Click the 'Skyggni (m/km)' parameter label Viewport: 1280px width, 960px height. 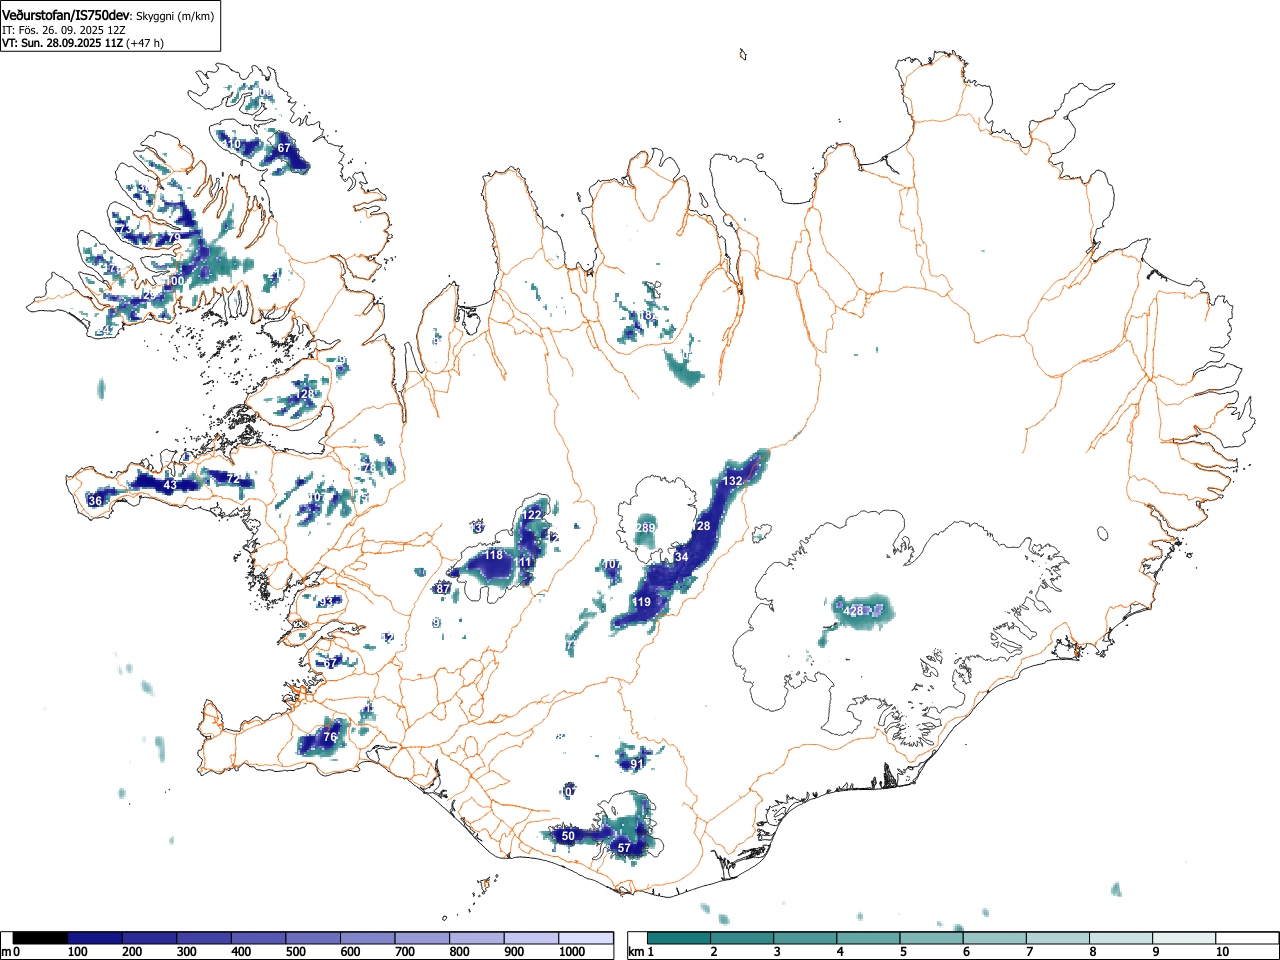tap(175, 16)
